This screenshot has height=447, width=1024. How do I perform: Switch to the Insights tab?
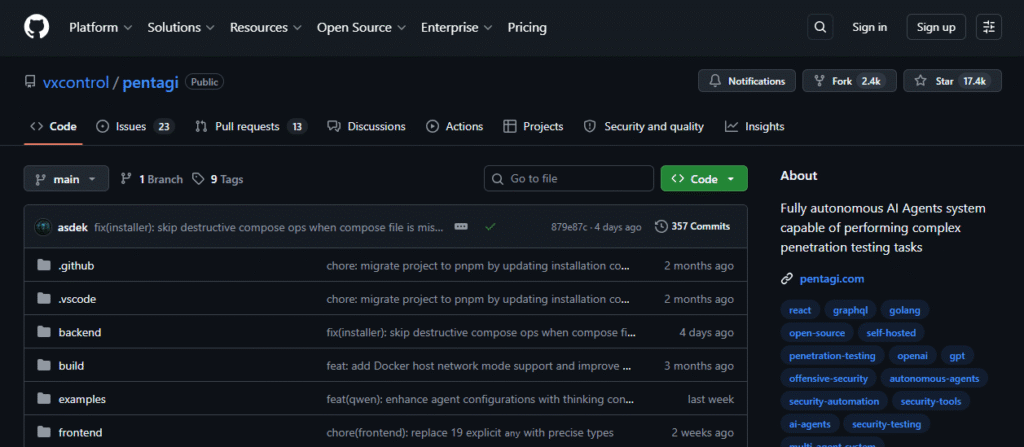click(x=755, y=126)
